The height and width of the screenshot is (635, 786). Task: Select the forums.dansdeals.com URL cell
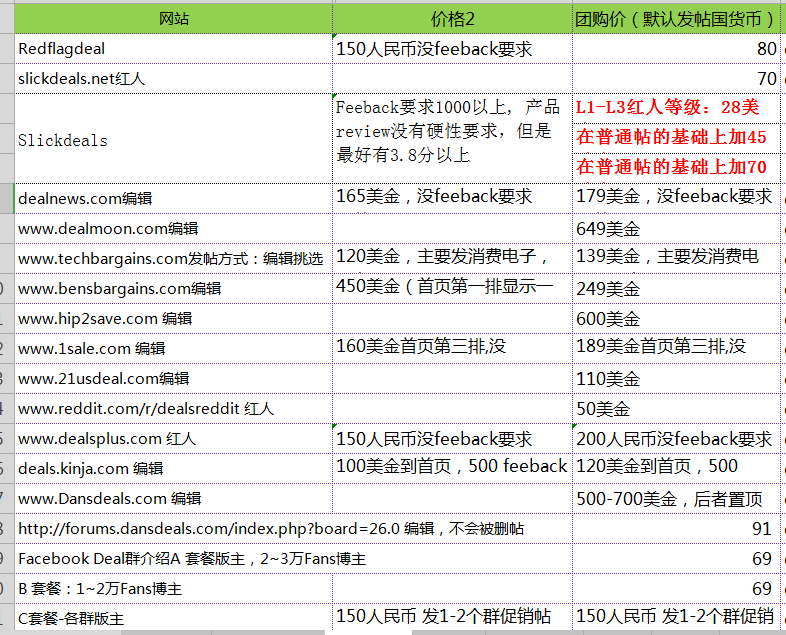click(x=293, y=528)
